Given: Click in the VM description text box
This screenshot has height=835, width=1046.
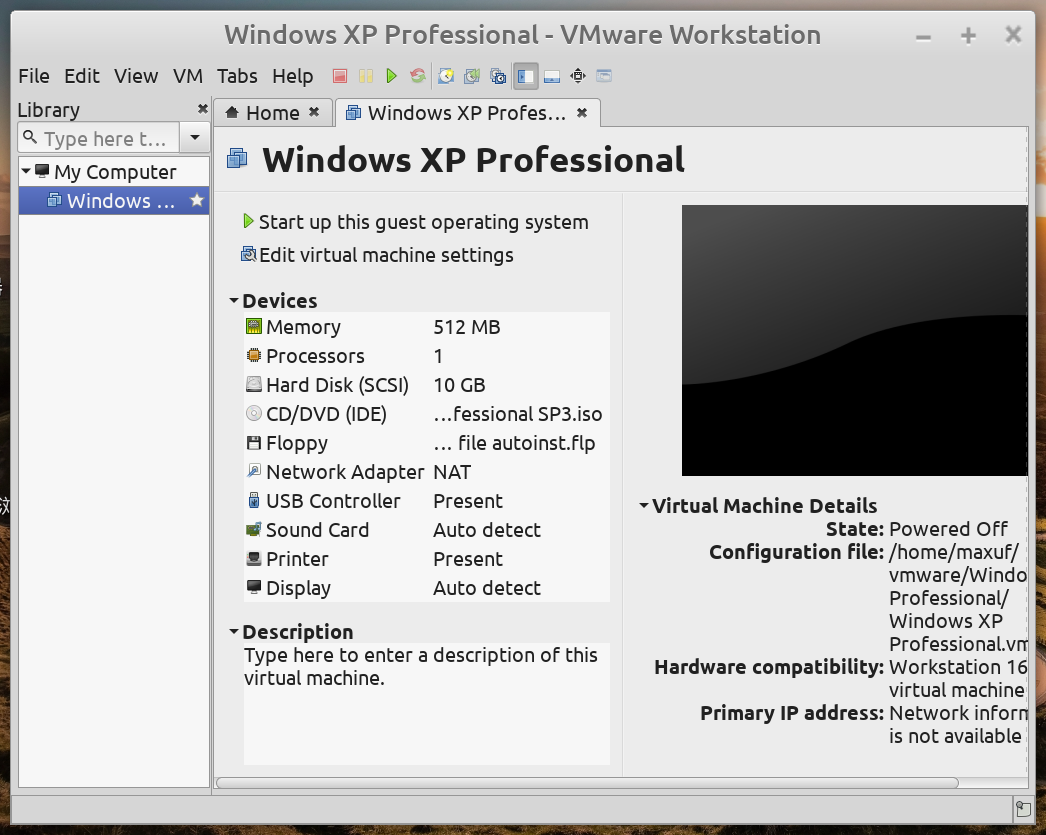Looking at the screenshot, I should 427,704.
